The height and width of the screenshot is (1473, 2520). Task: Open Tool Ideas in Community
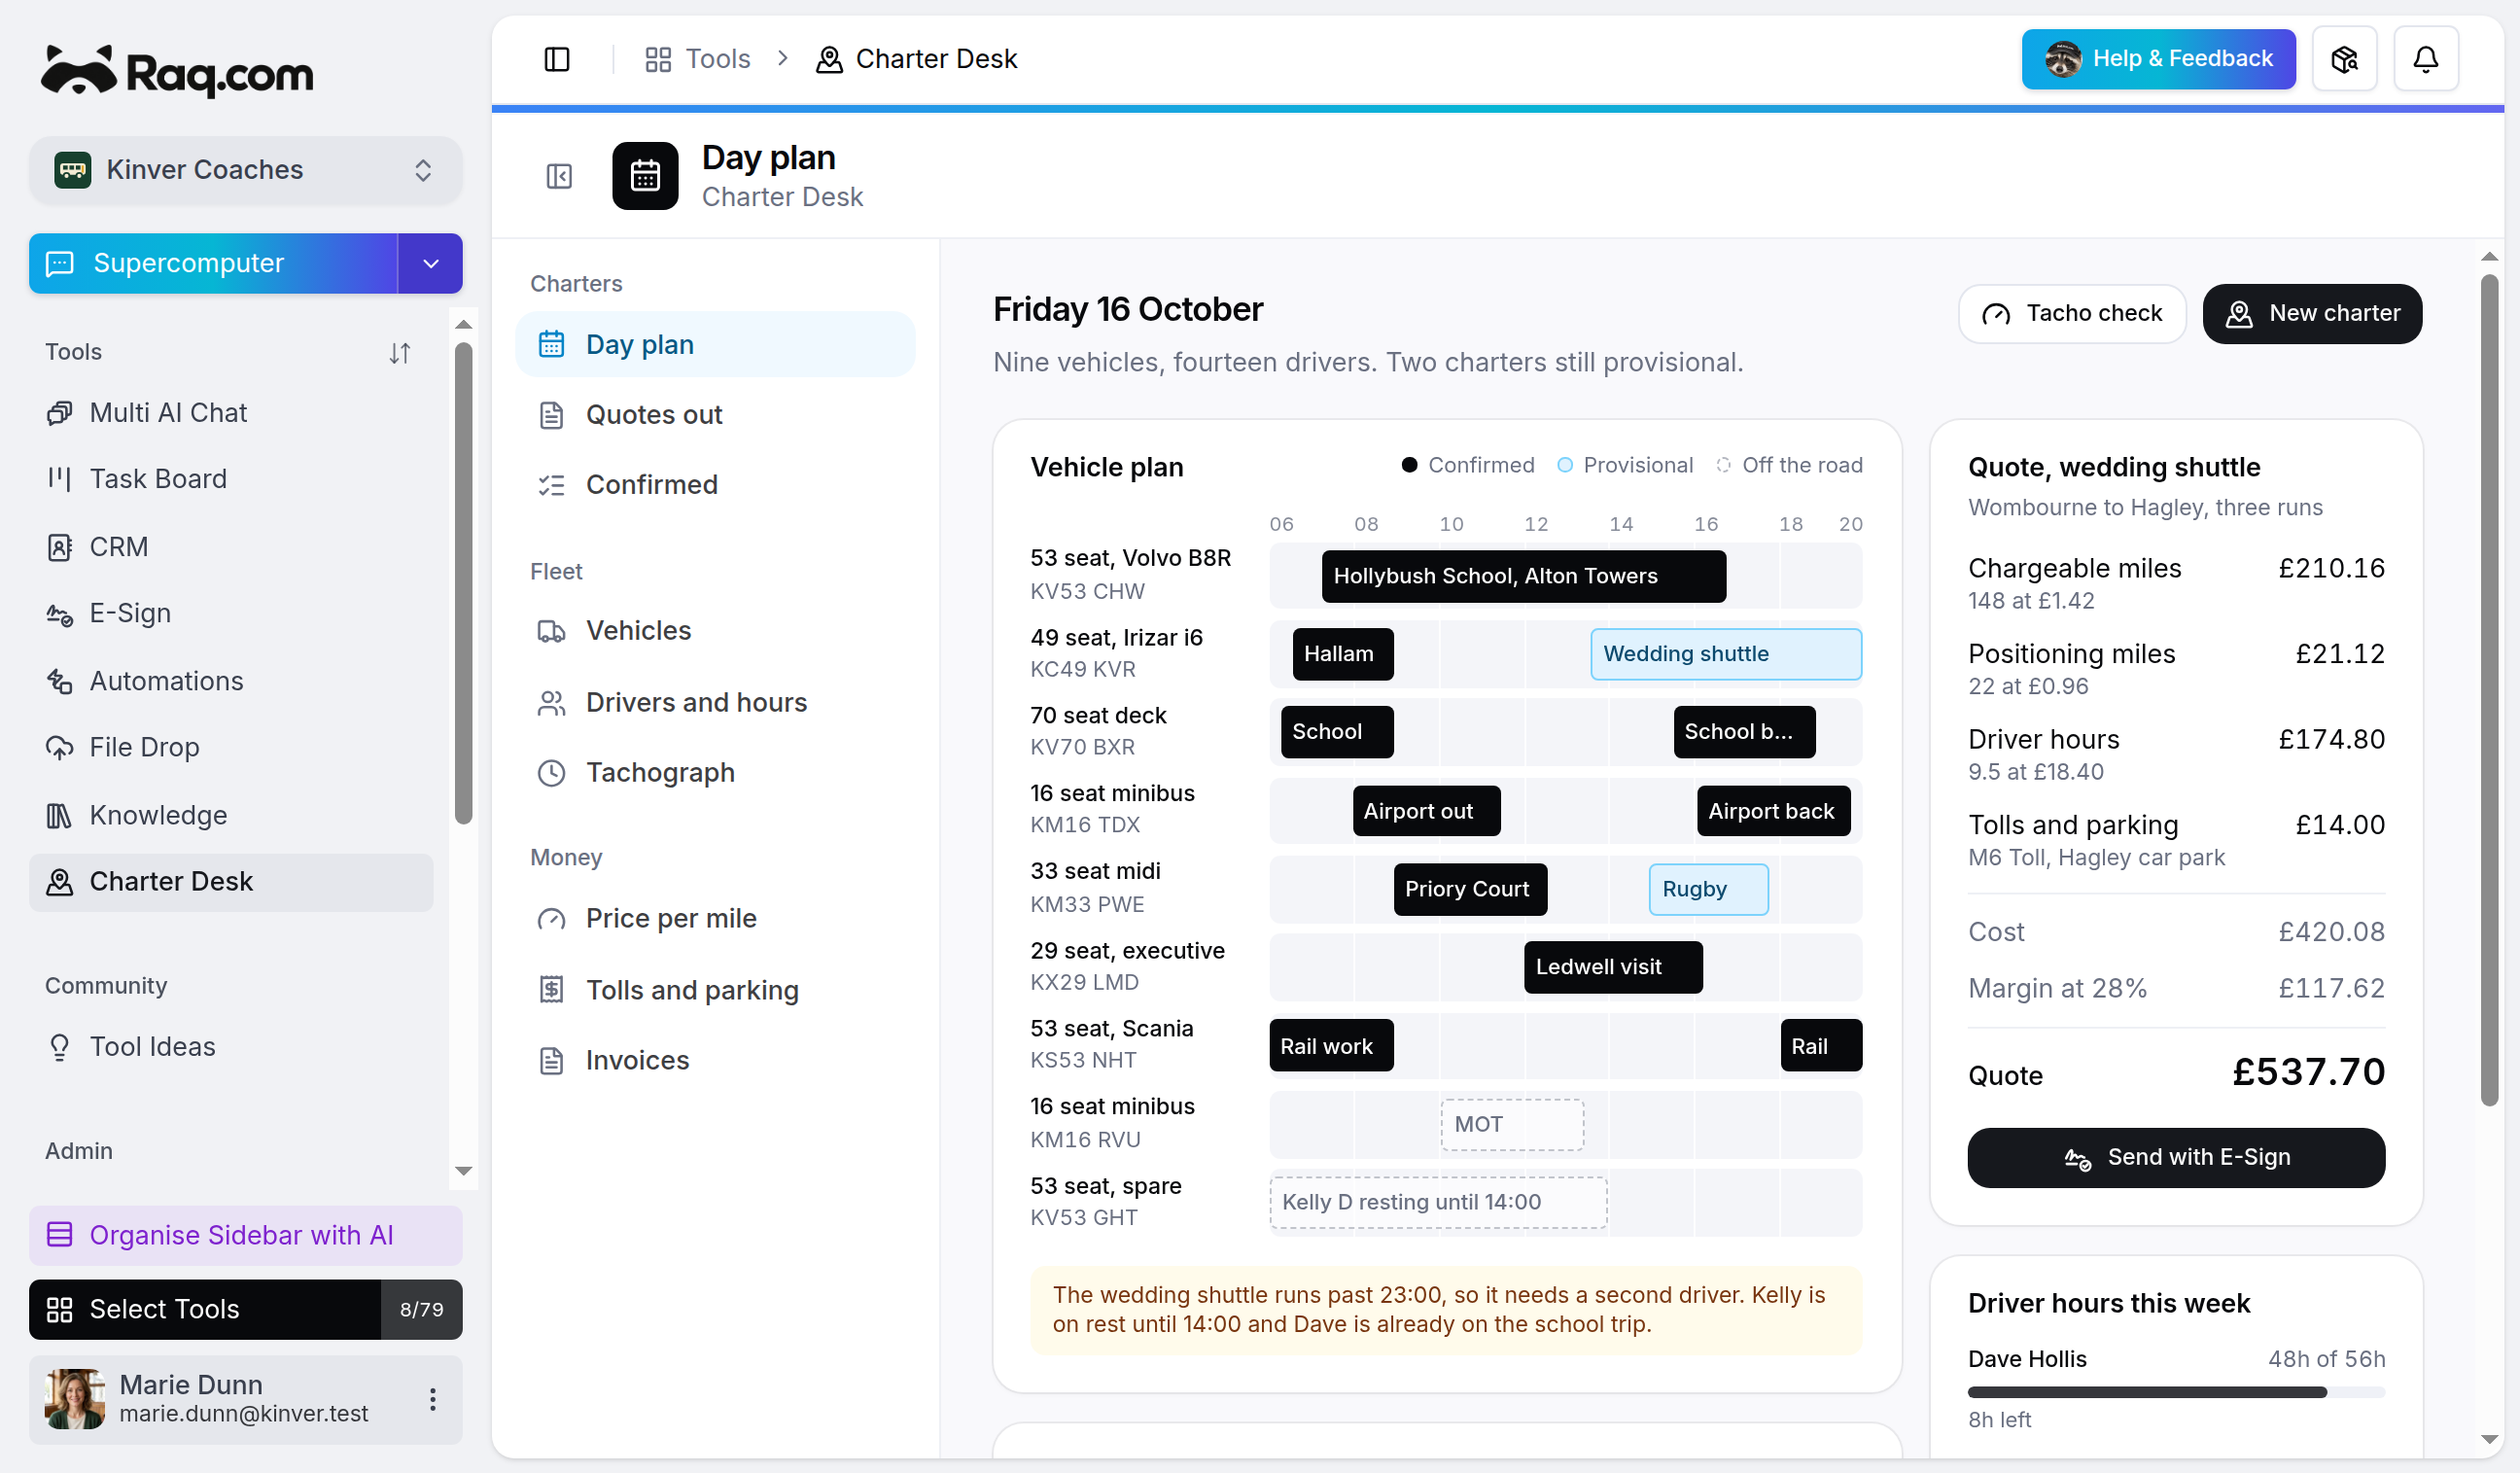pyautogui.click(x=231, y=1046)
